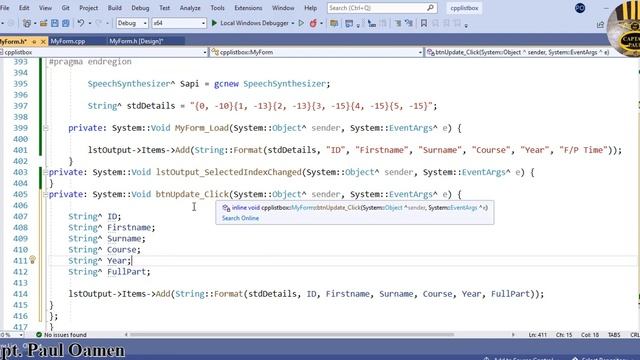Expand the Undo history dropdown arrow
640x360 pixels.
click(x=89, y=23)
